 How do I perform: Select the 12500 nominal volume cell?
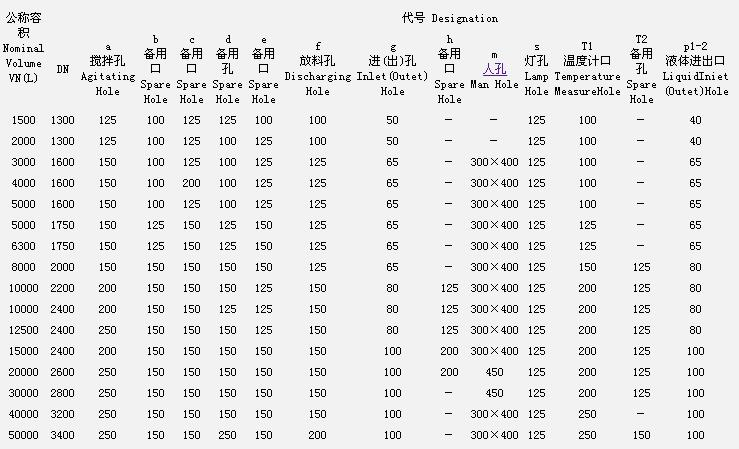click(23, 330)
